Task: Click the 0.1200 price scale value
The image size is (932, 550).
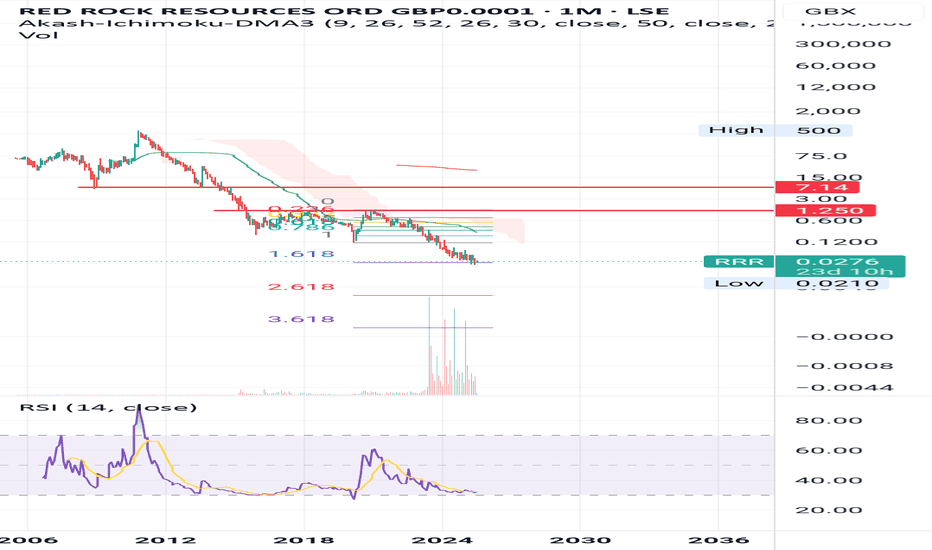Action: (836, 242)
